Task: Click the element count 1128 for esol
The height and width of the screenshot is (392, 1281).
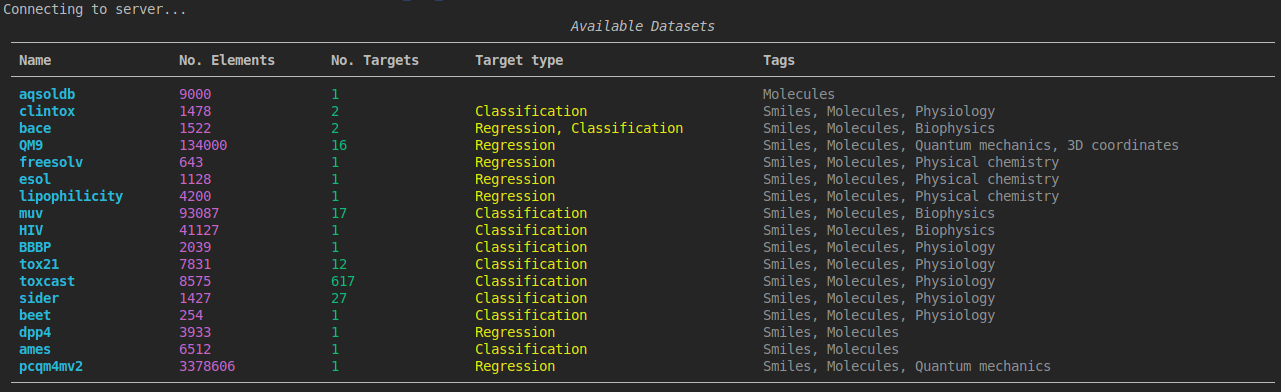Action: click(195, 179)
